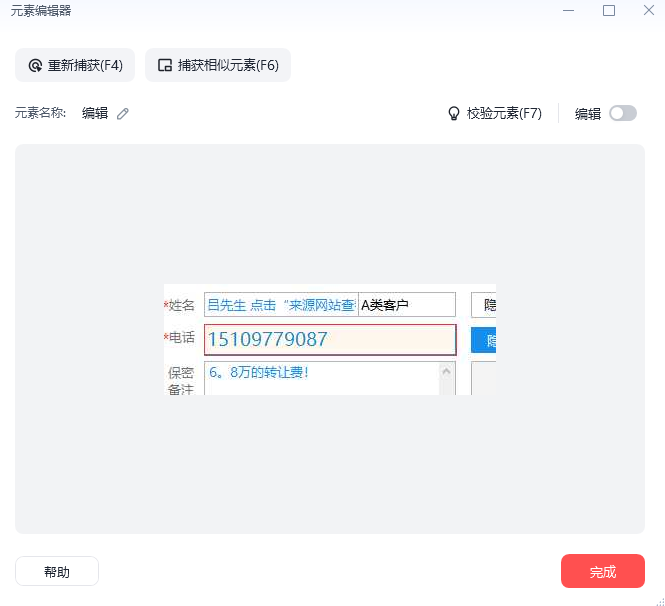The width and height of the screenshot is (665, 606).
Task: Toggle the 编辑 switch on
Action: (623, 113)
